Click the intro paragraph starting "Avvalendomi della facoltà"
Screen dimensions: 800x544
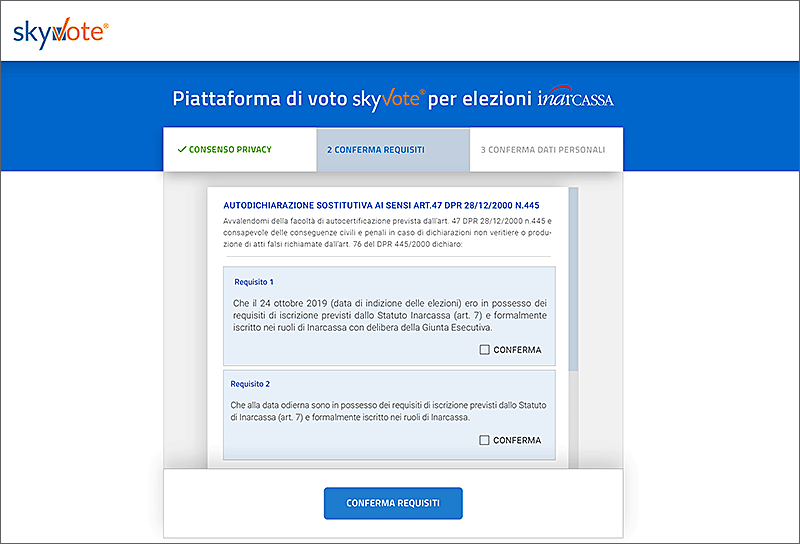pos(386,232)
